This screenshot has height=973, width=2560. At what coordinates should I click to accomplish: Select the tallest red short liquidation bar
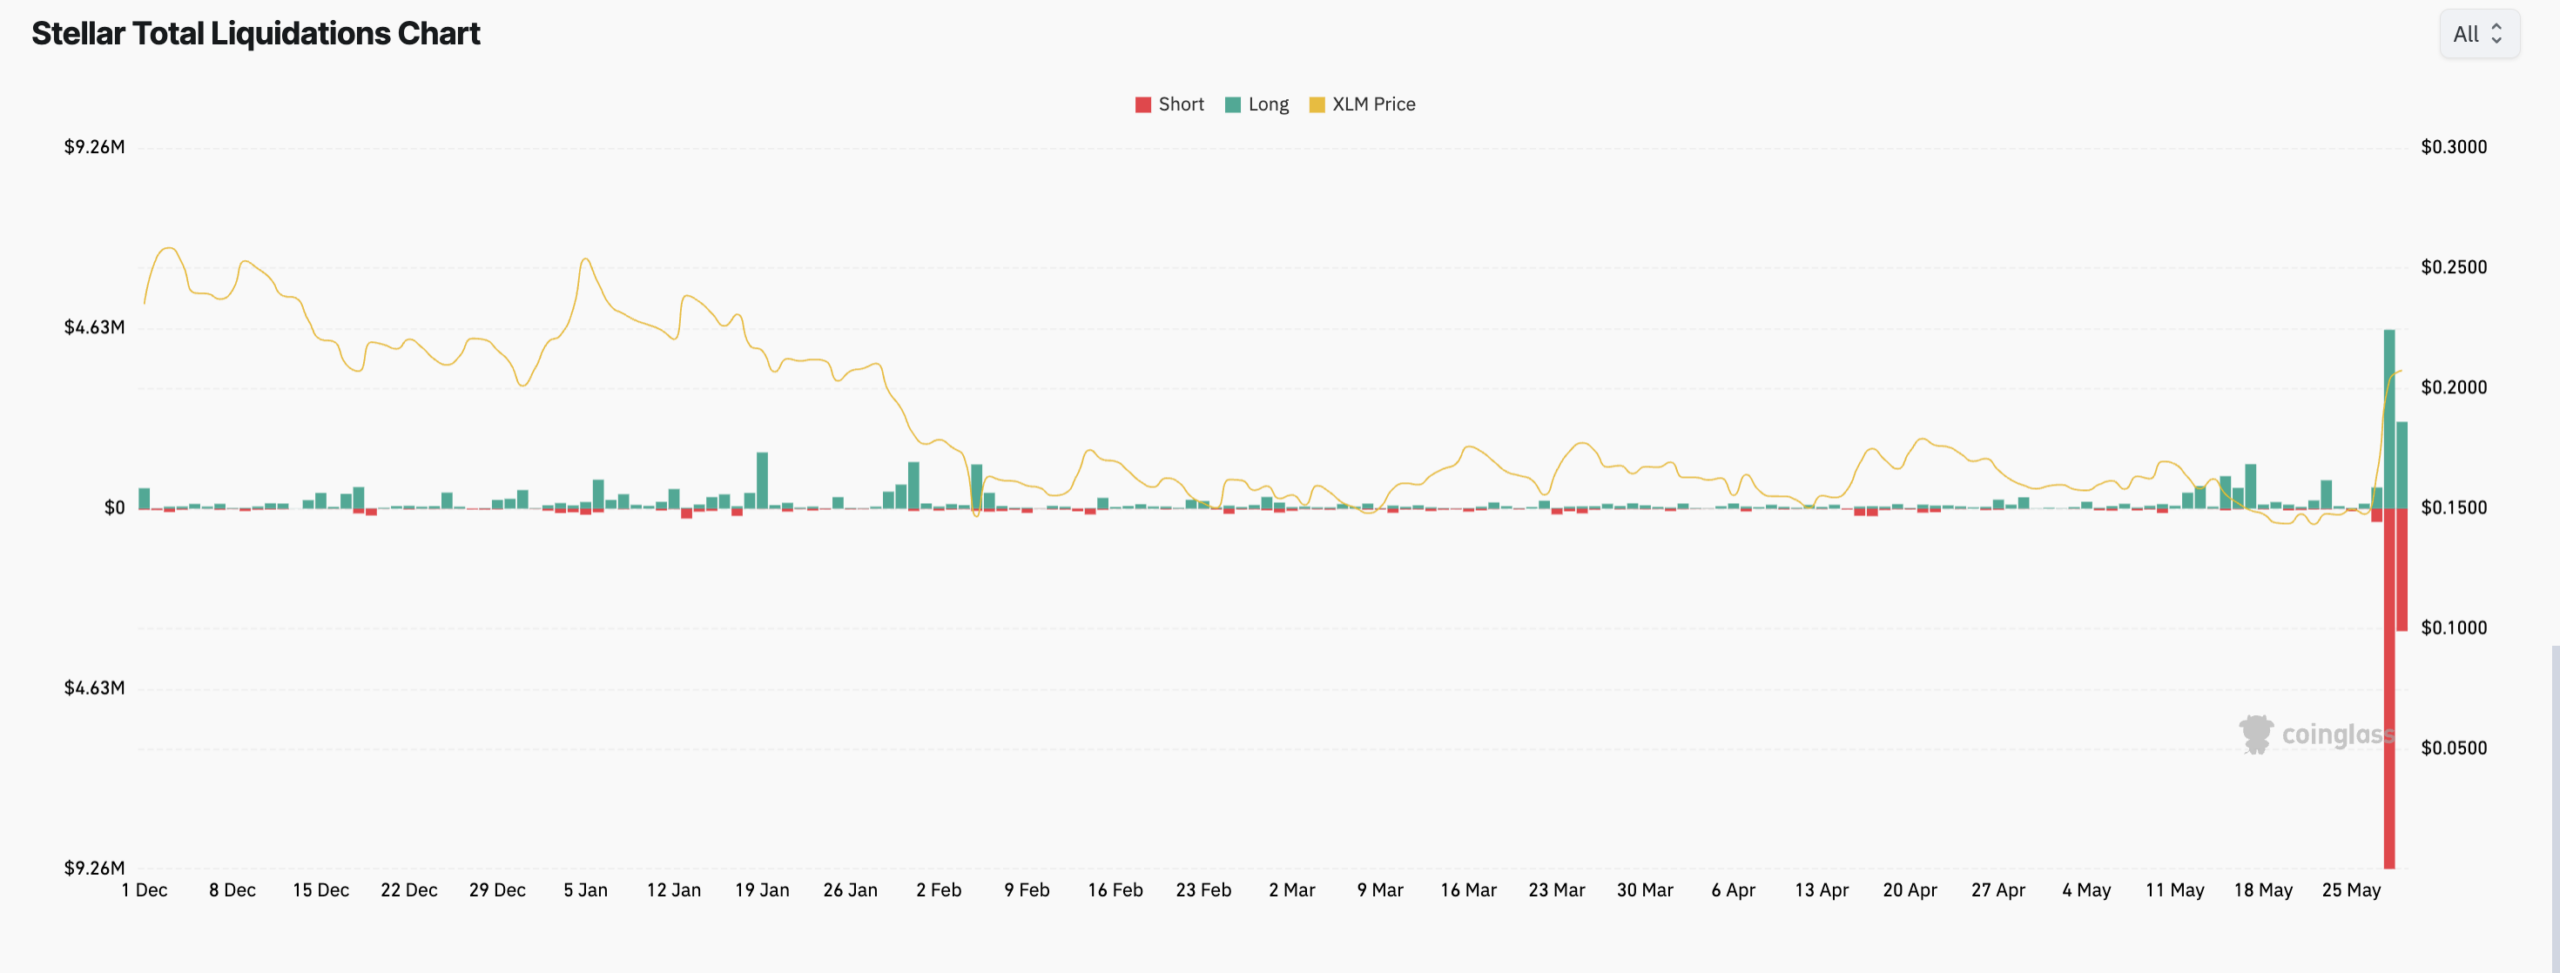(x=2389, y=688)
